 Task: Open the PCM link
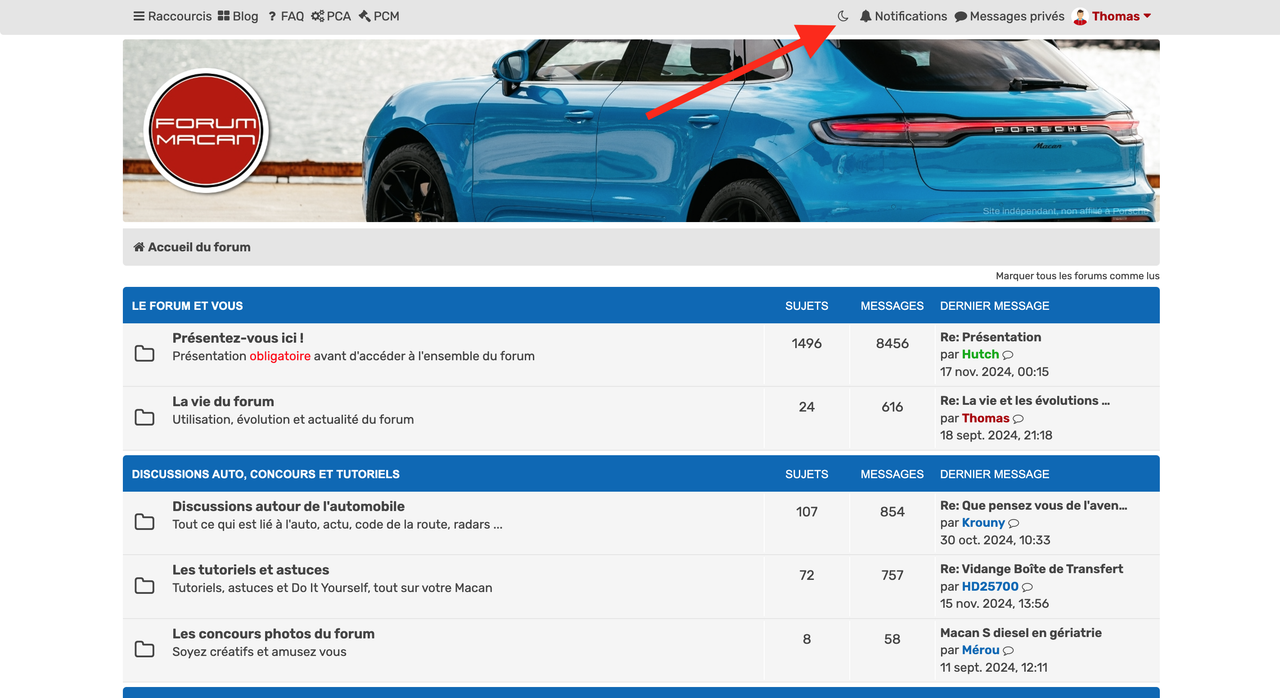click(x=379, y=16)
